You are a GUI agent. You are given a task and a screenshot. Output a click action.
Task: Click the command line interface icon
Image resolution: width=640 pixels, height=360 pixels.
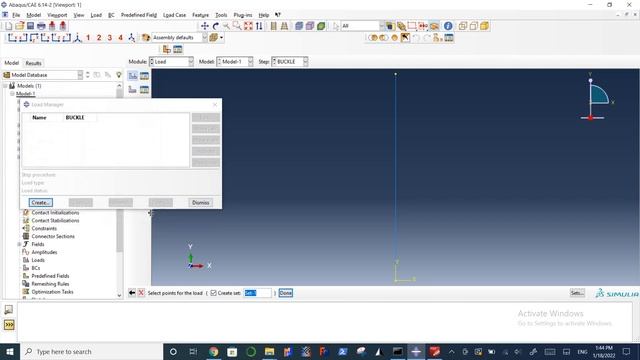(x=9, y=325)
